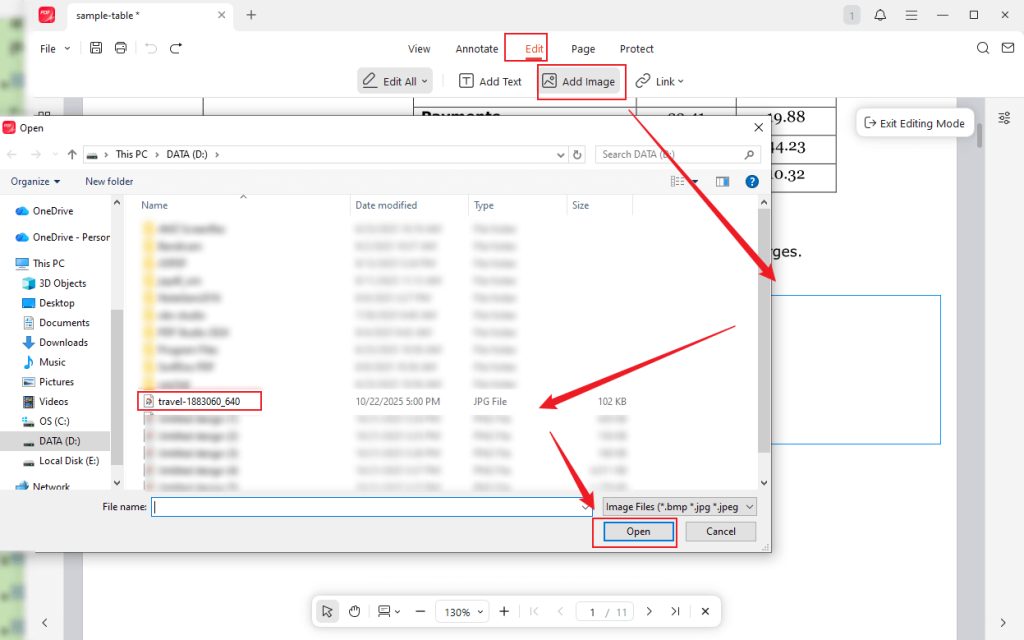
Task: Zoom in with the plus icon
Action: [503, 611]
